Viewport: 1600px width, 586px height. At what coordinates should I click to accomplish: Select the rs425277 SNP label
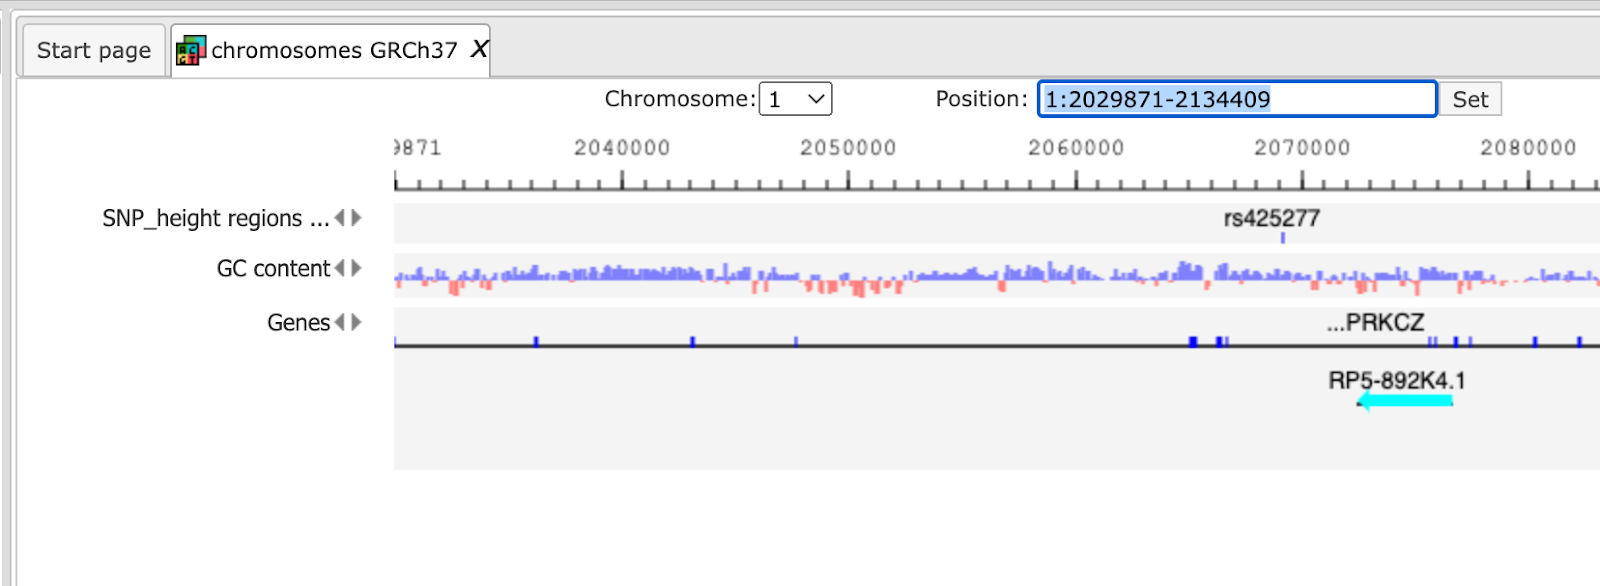pyautogui.click(x=1272, y=218)
